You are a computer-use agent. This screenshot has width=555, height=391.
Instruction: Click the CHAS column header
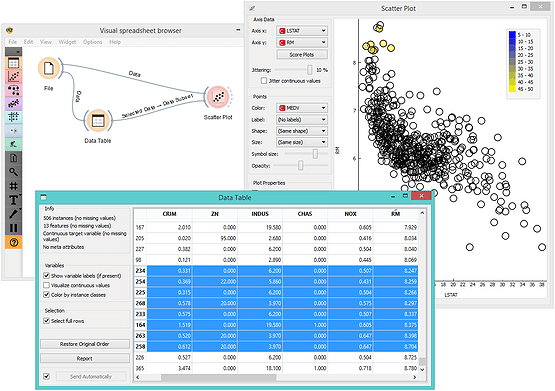[305, 214]
